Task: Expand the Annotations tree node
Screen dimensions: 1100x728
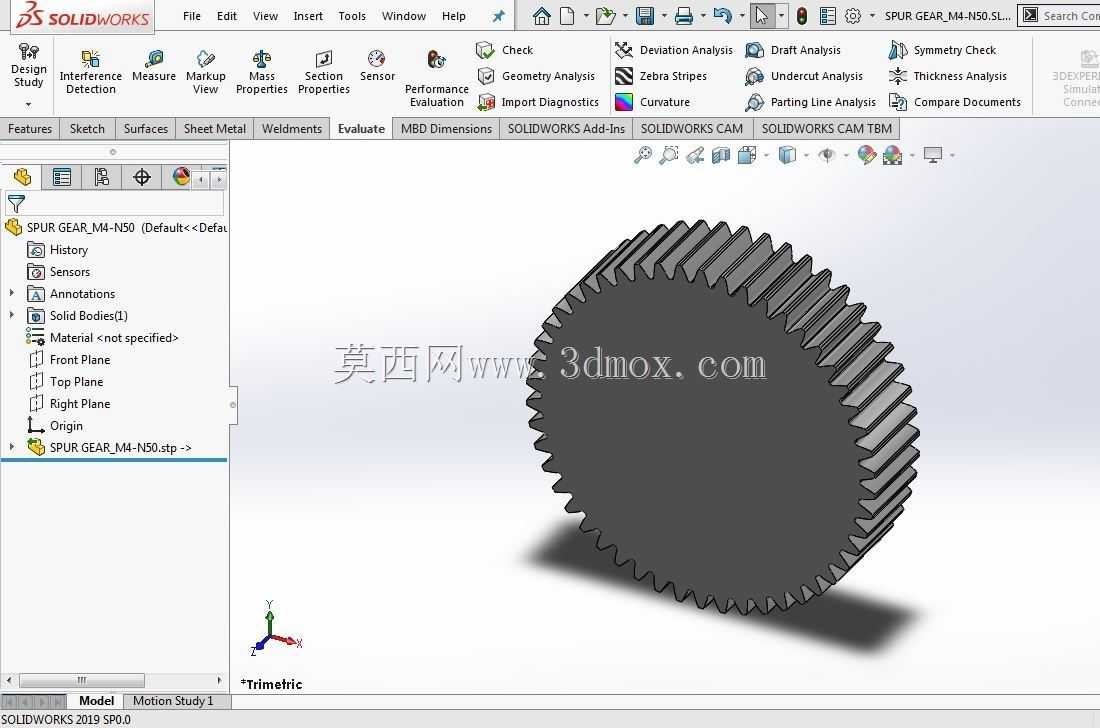Action: pos(12,293)
